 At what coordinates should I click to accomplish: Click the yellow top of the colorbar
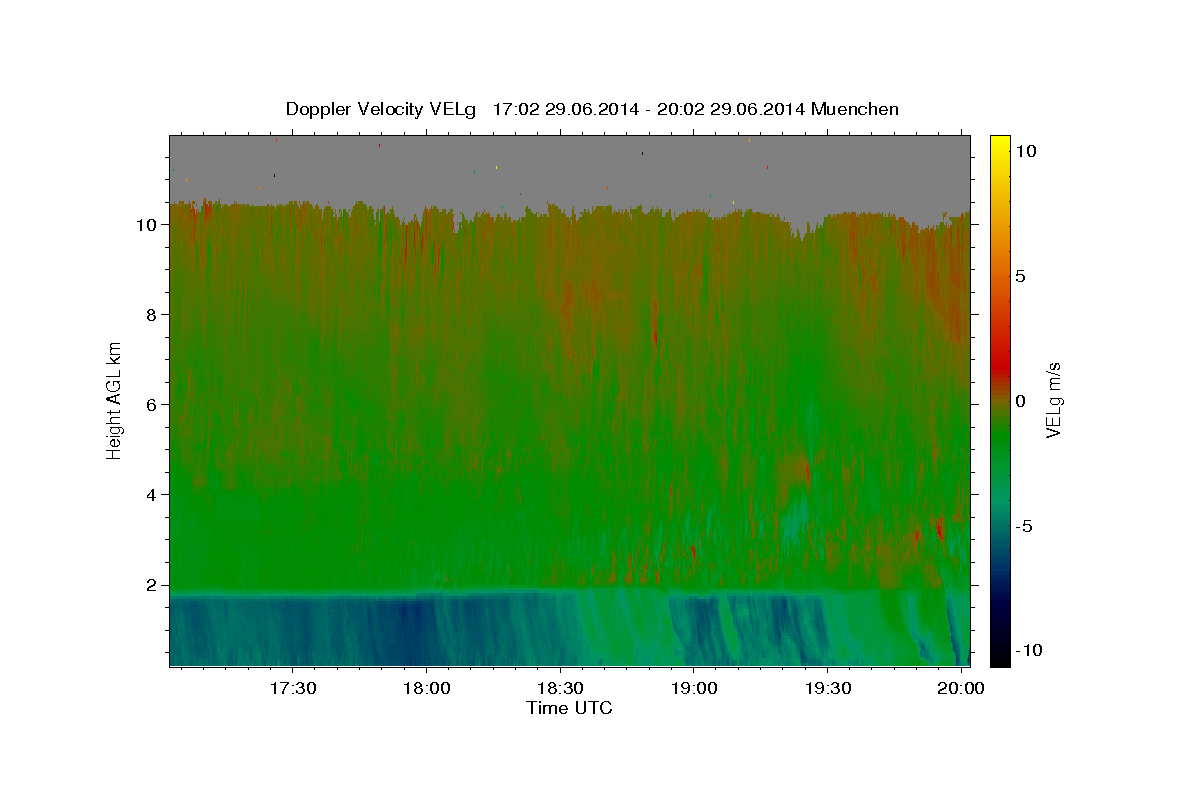(x=999, y=145)
